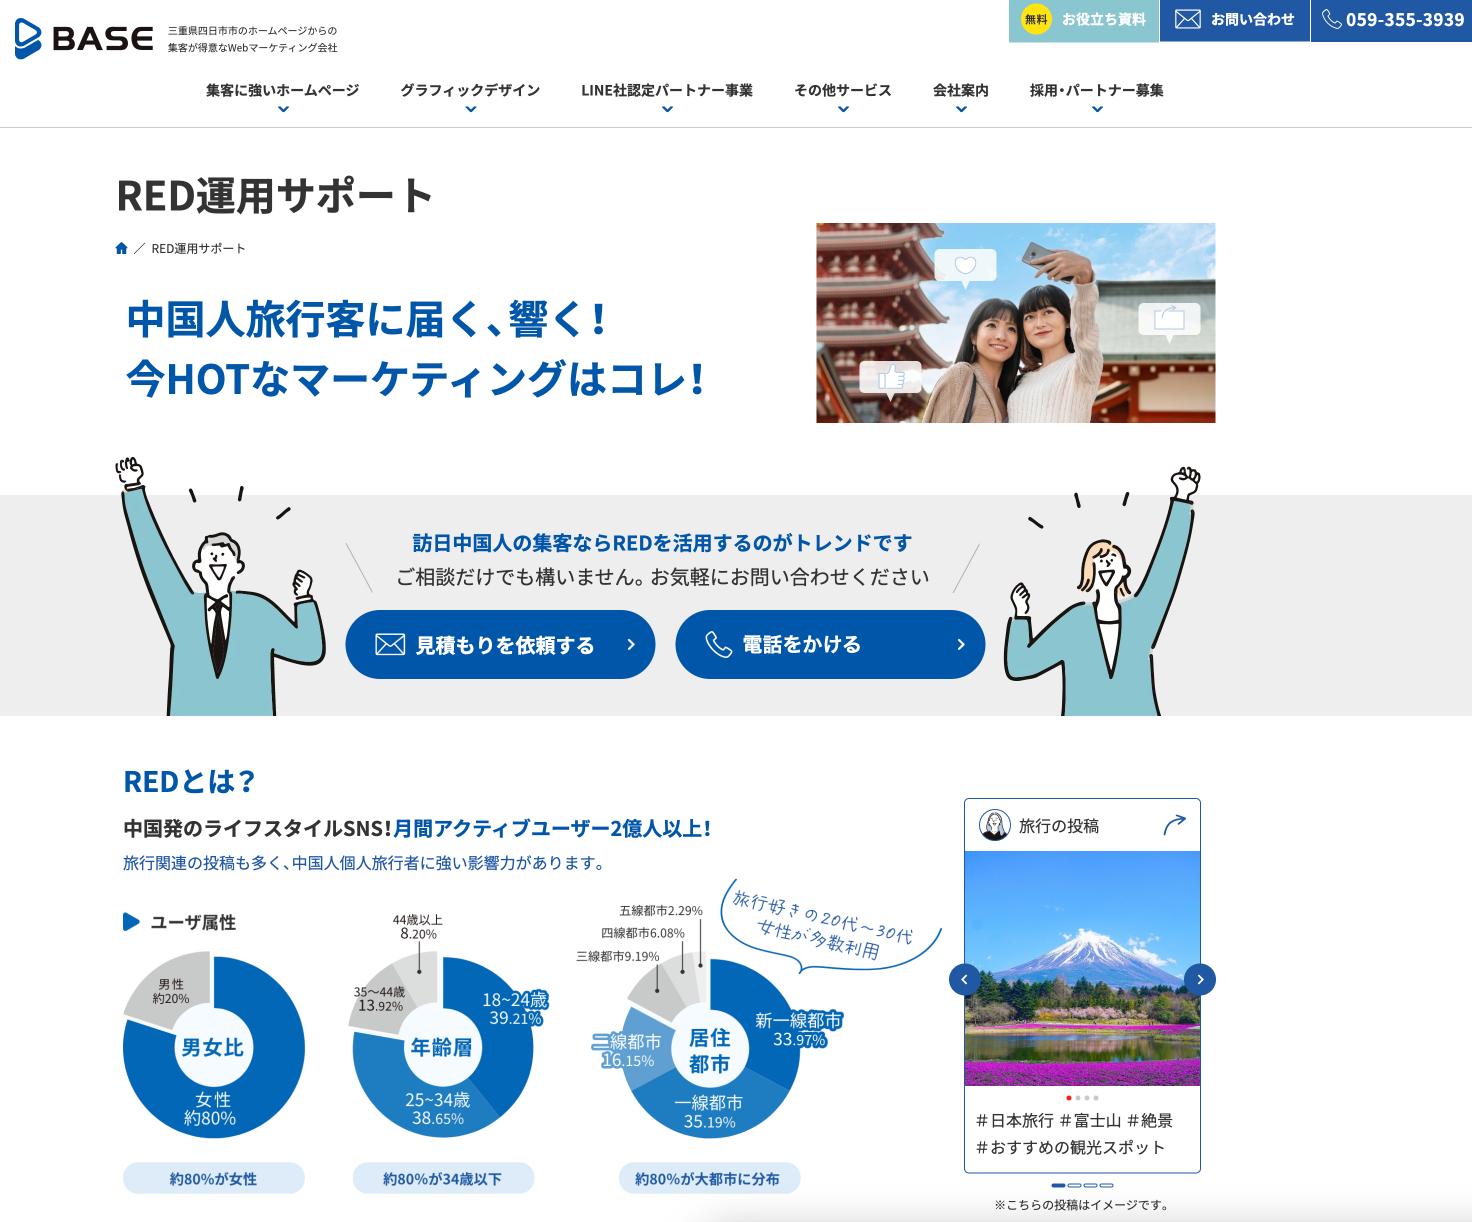The width and height of the screenshot is (1472, 1222).
Task: Click the 年齢層 donut chart center
Action: coord(441,1047)
